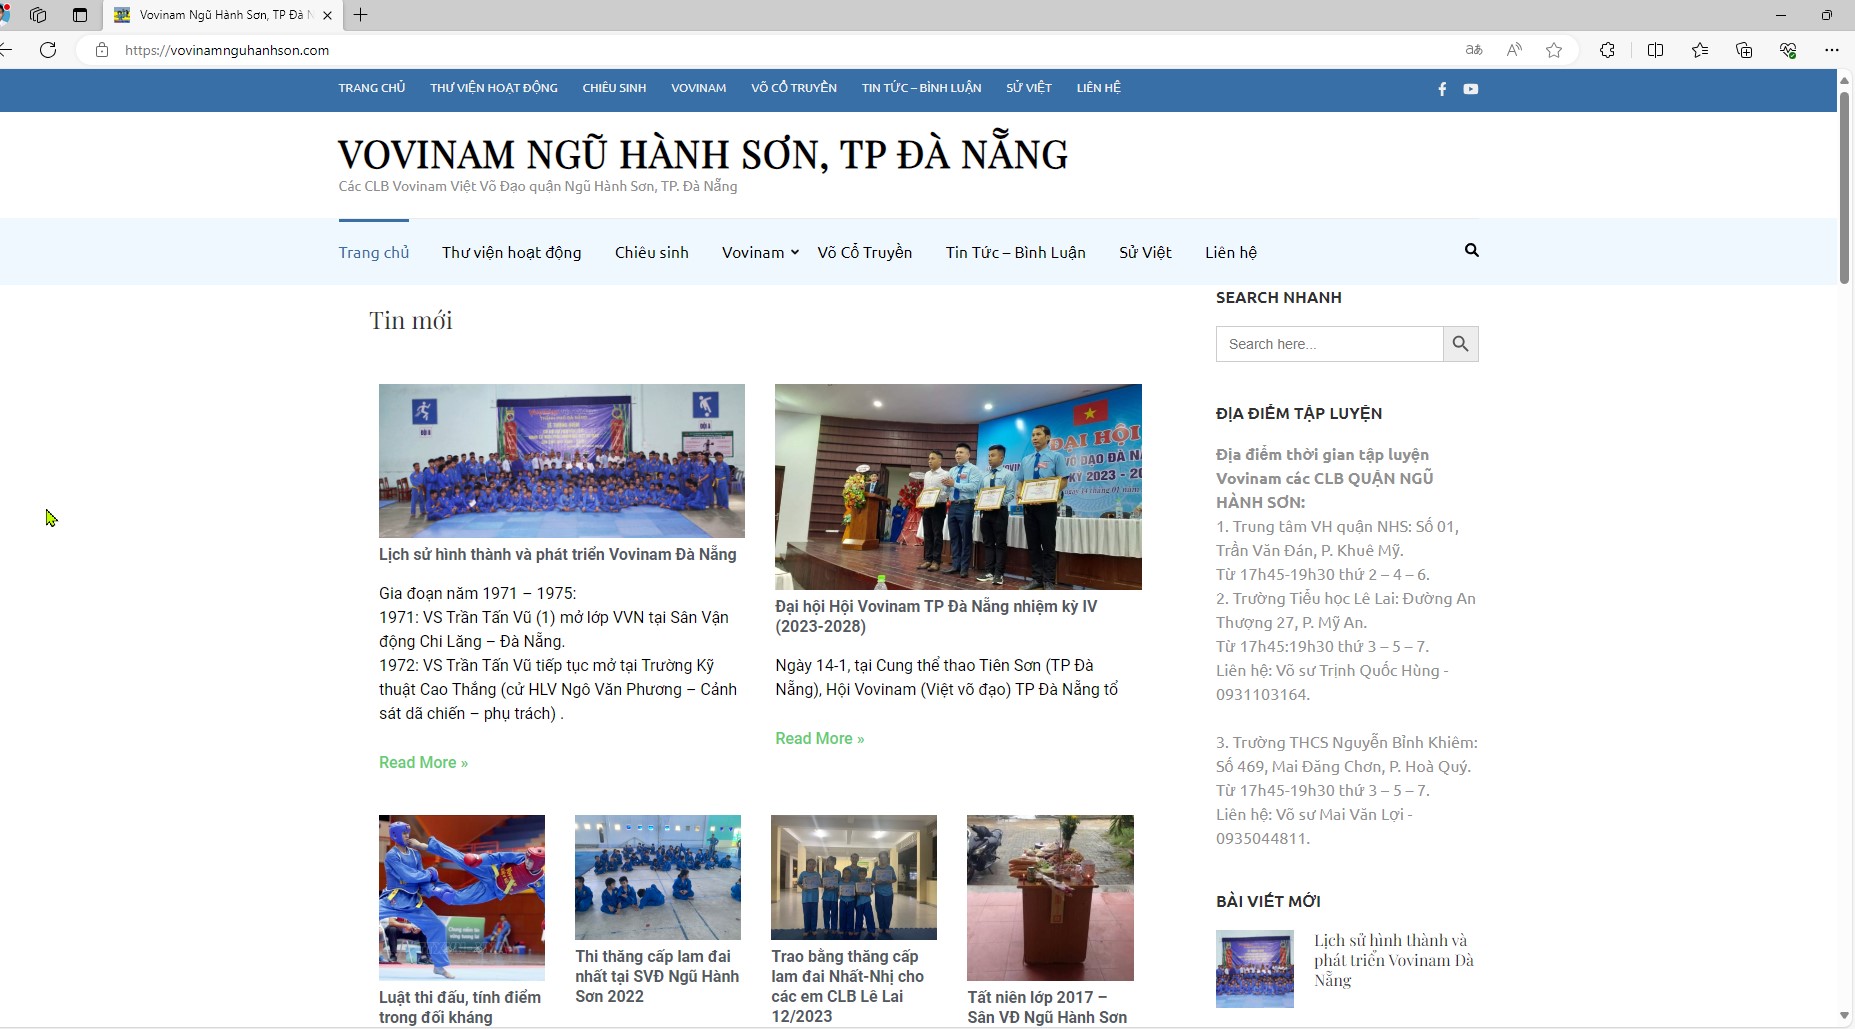Open article Đại hội Hội Vovinam nhiệm kỳ IV
The height and width of the screenshot is (1029, 1855).
click(x=936, y=616)
